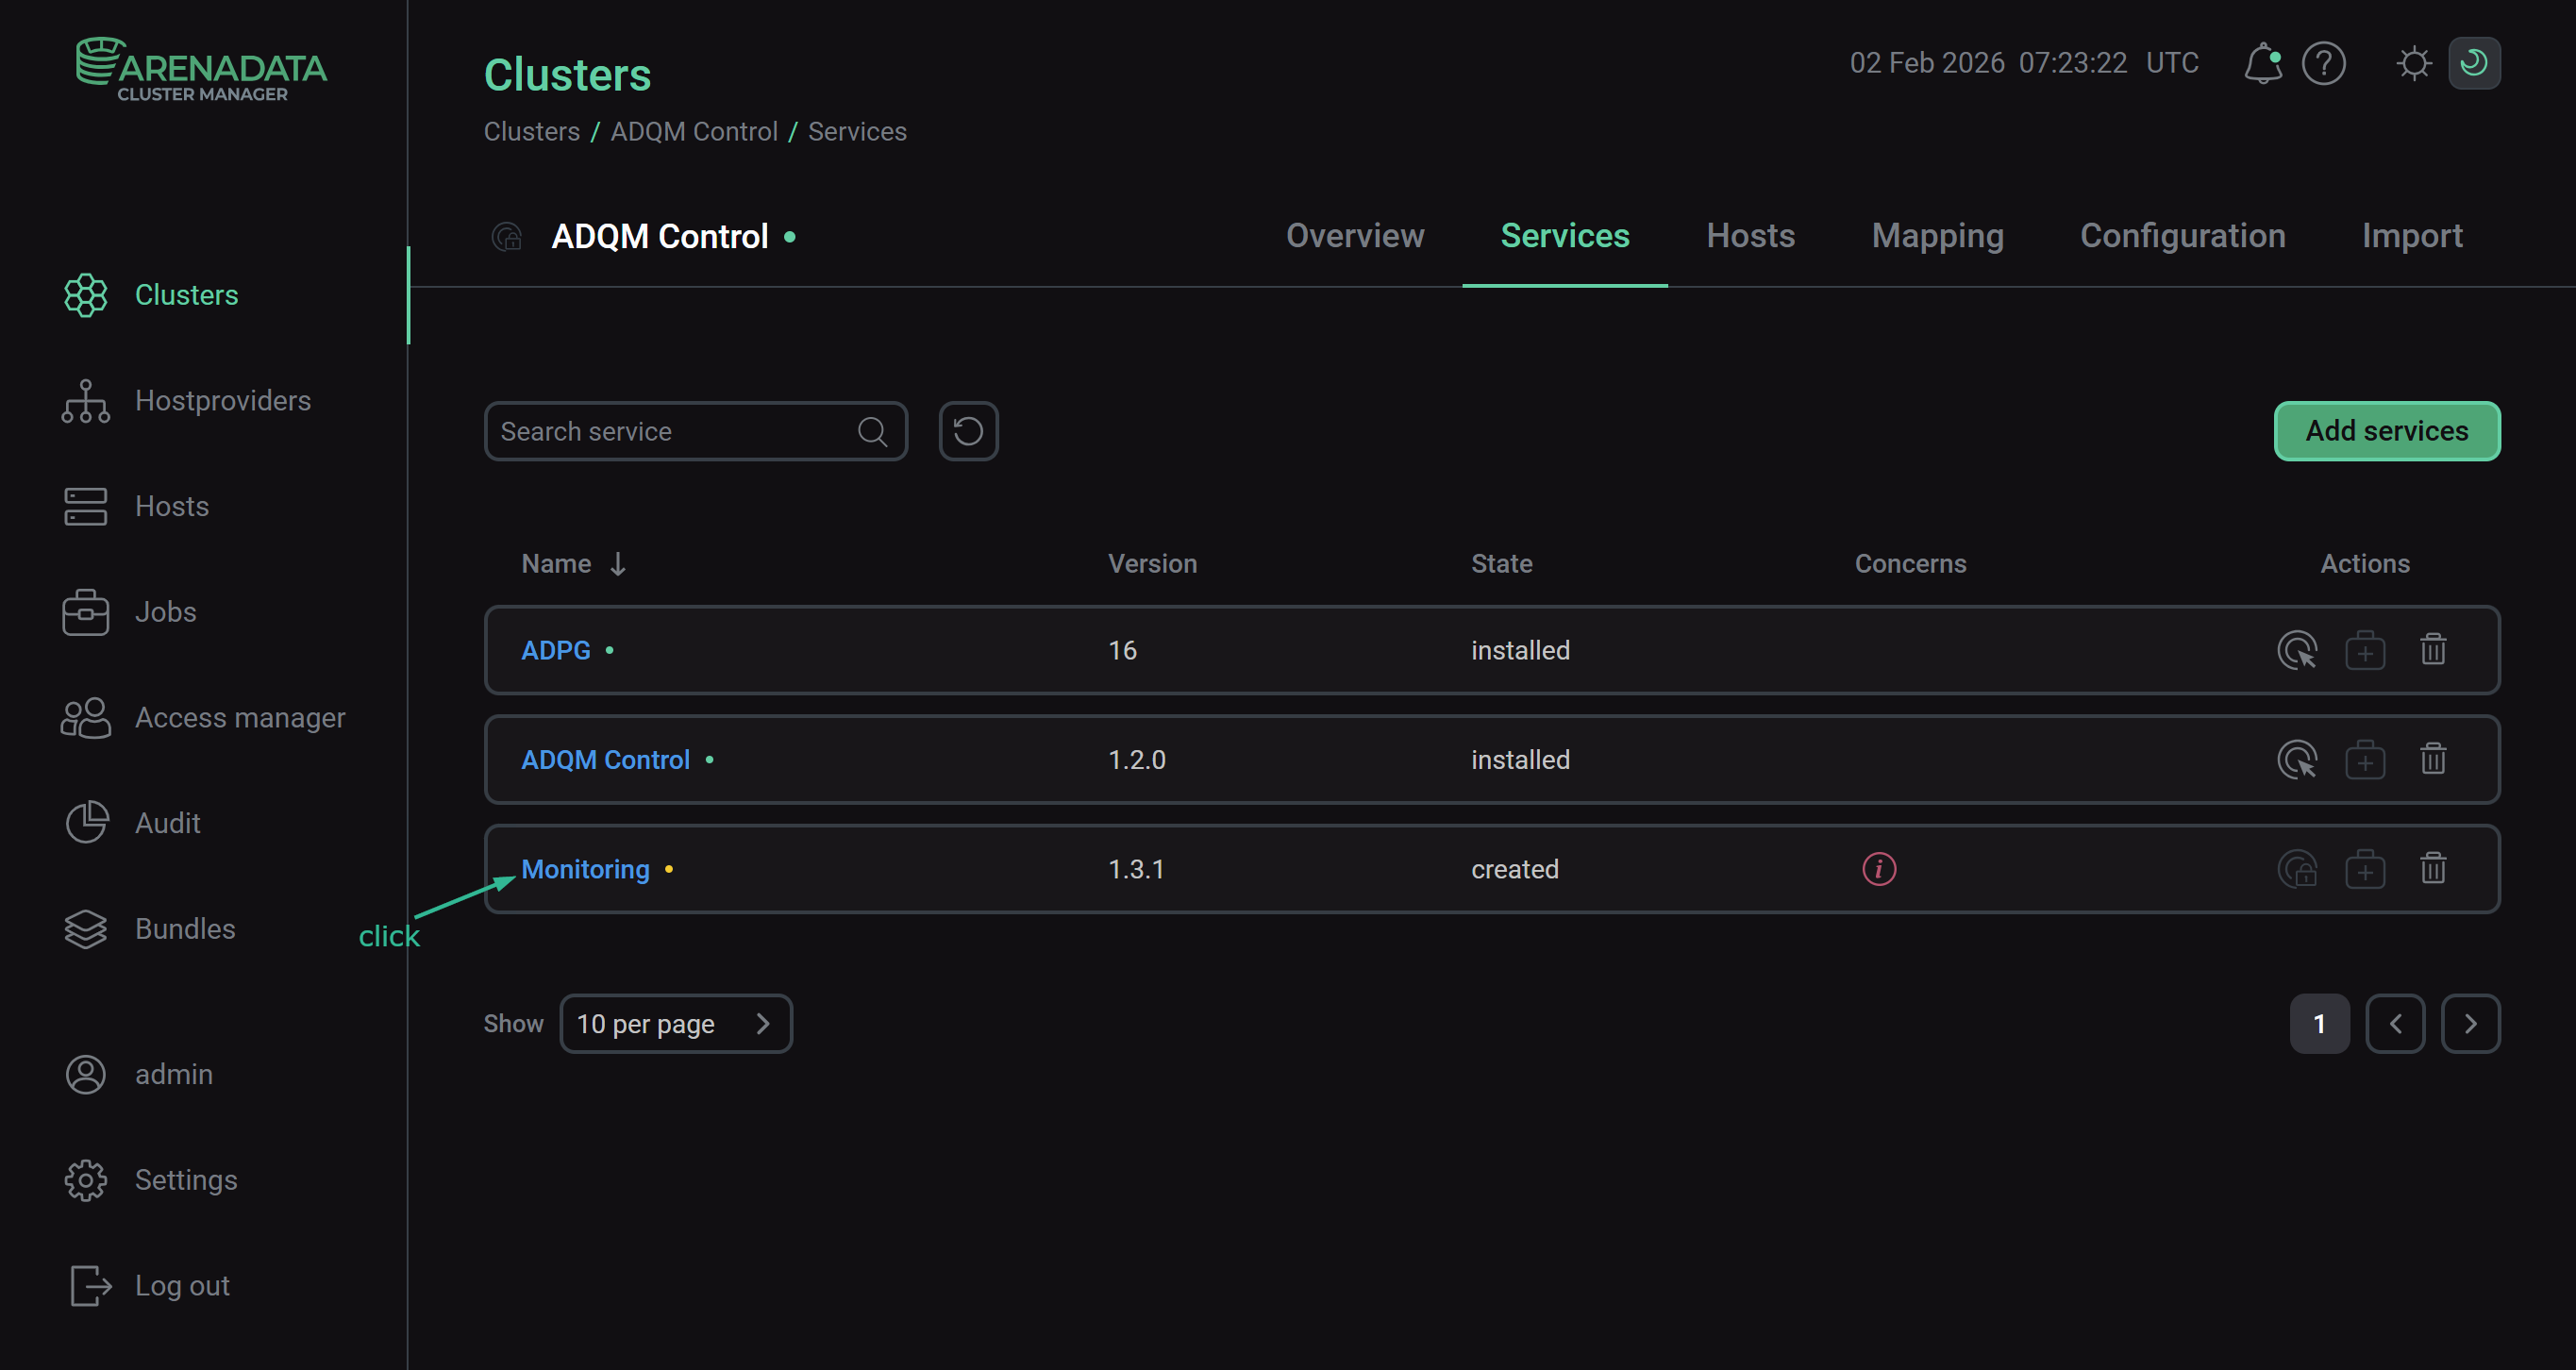Enable dark theme with the moon icon
This screenshot has width=2576, height=1370.
2474,63
